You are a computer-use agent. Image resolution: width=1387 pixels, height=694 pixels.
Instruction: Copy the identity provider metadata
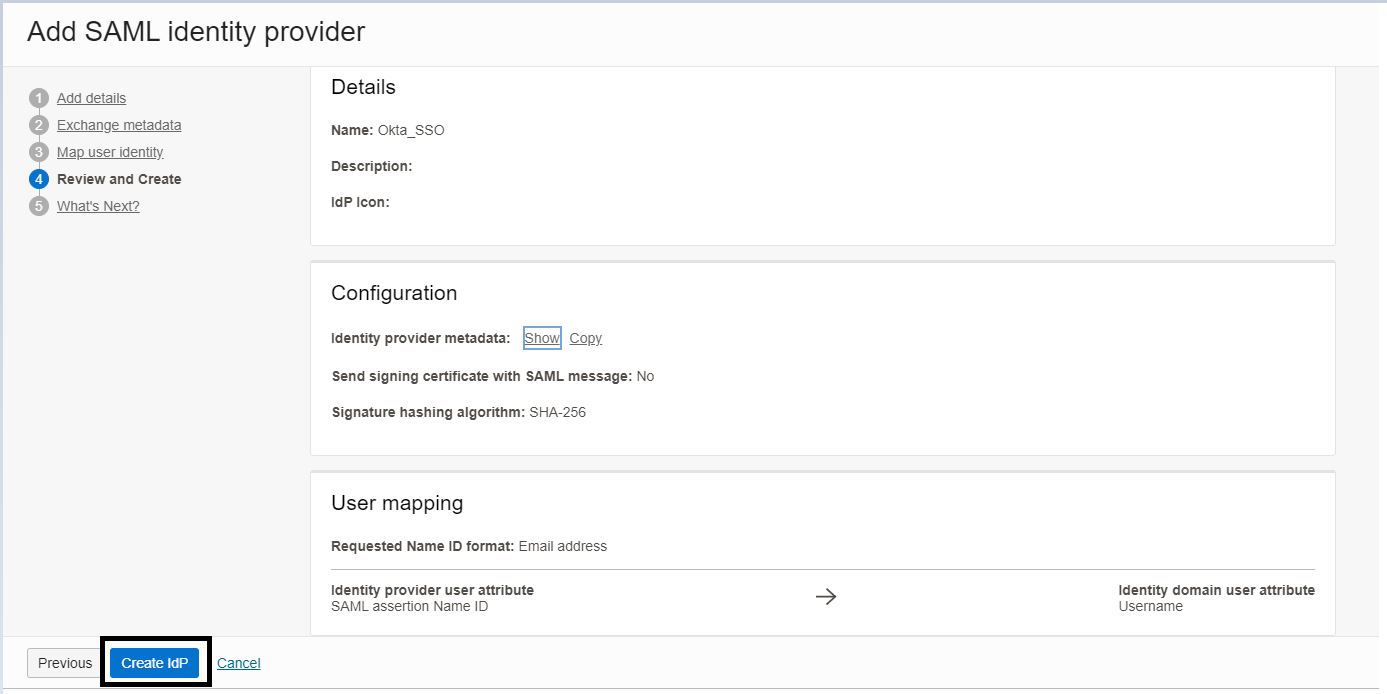pos(585,338)
